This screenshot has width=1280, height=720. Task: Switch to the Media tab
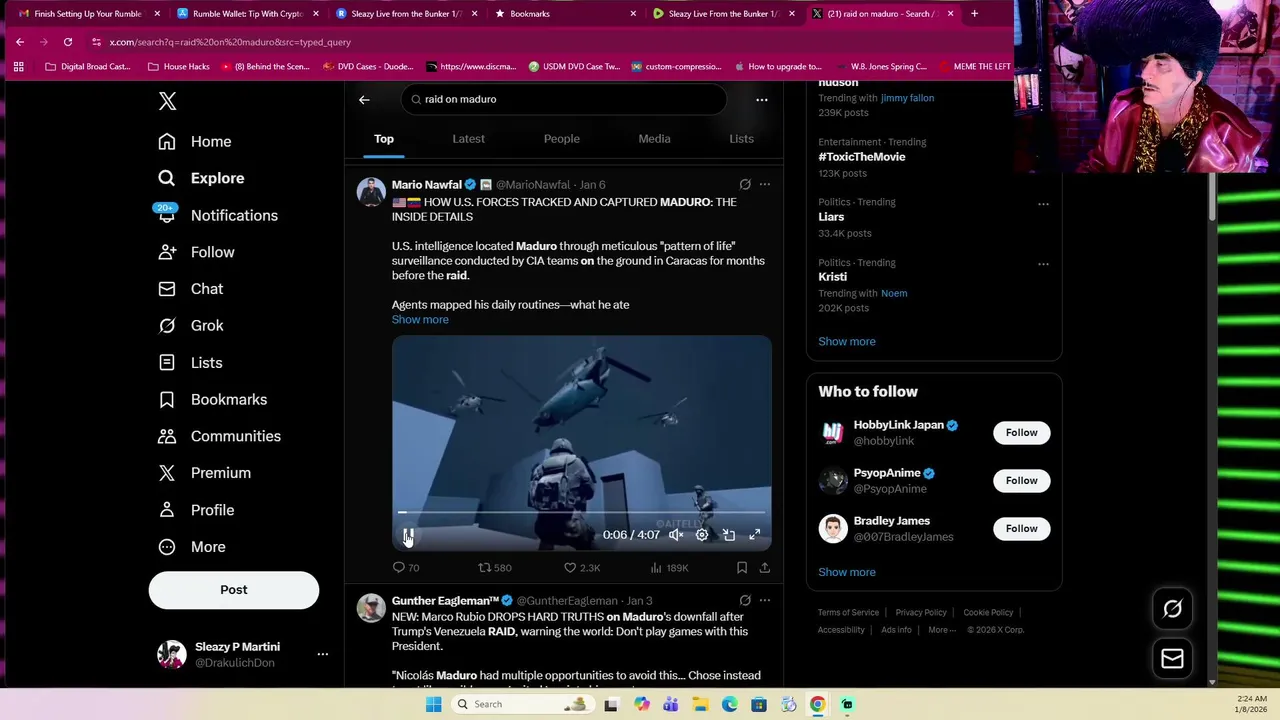point(654,139)
